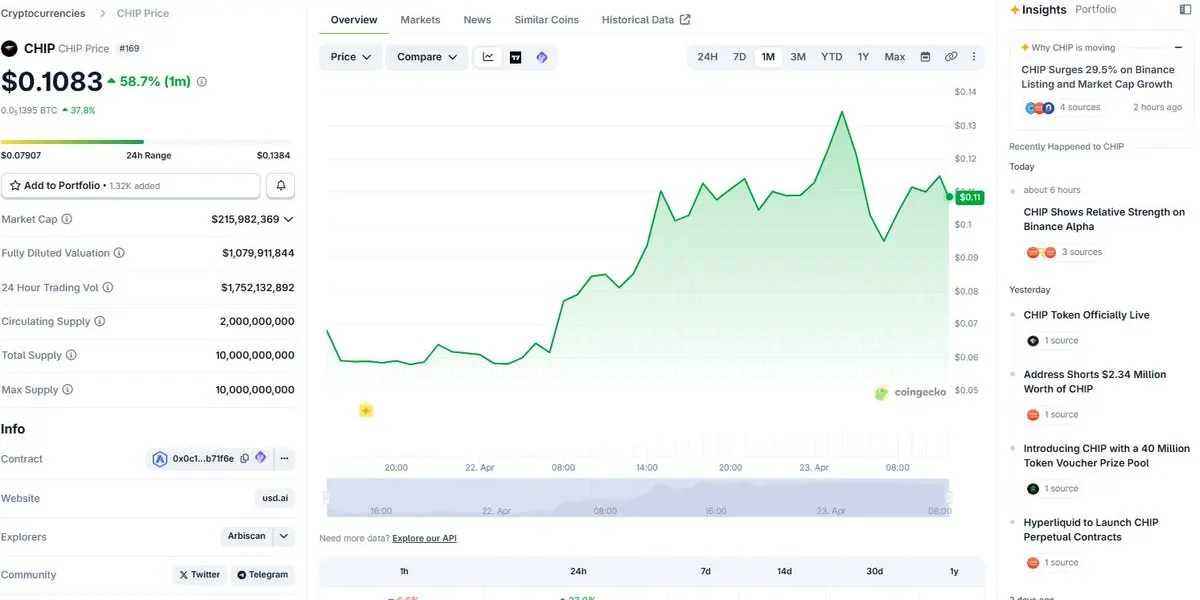Open the chart three-dot options menu
Screen dimensions: 1200x600
[974, 57]
